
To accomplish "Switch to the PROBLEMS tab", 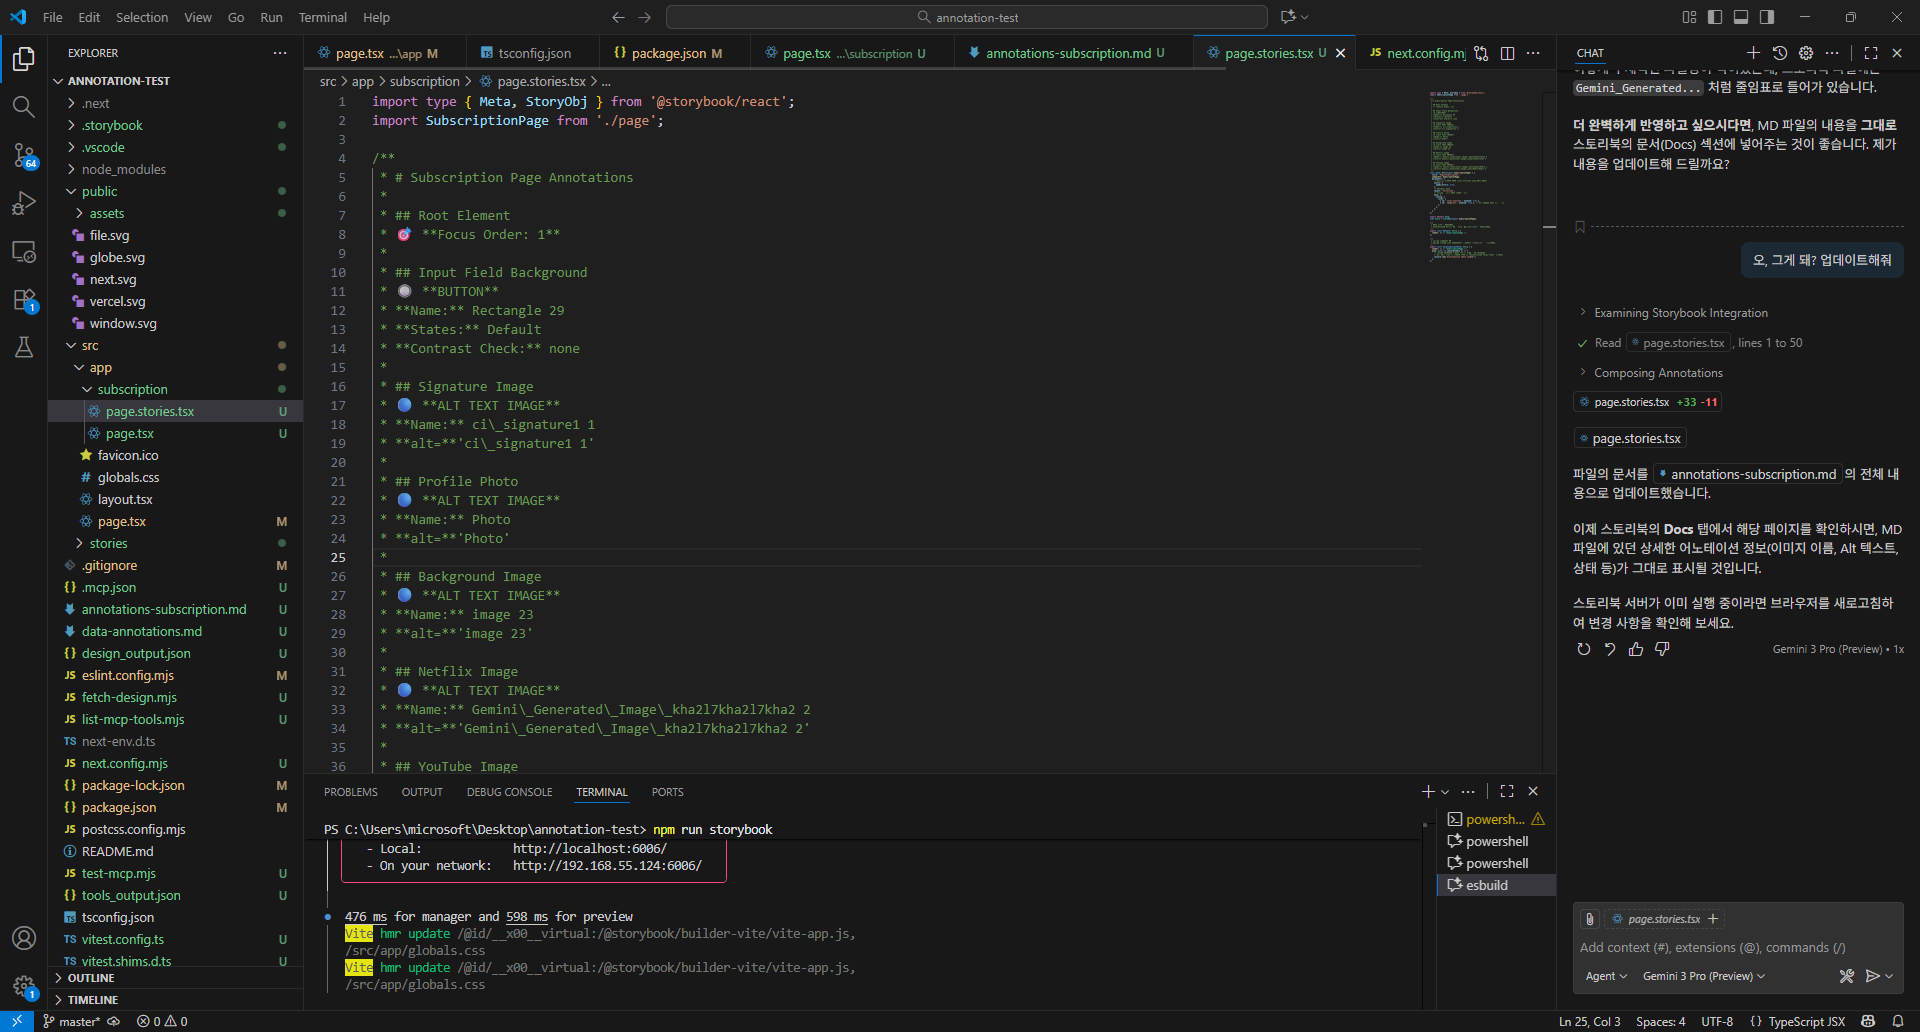I will click(x=350, y=792).
